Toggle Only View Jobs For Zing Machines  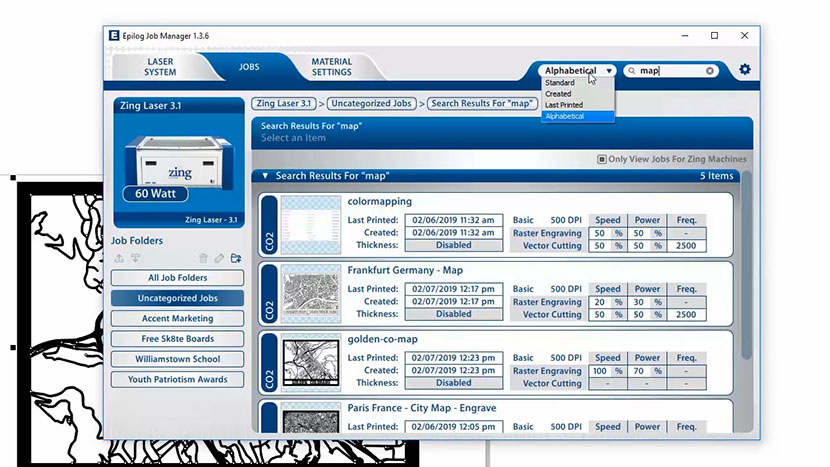601,159
